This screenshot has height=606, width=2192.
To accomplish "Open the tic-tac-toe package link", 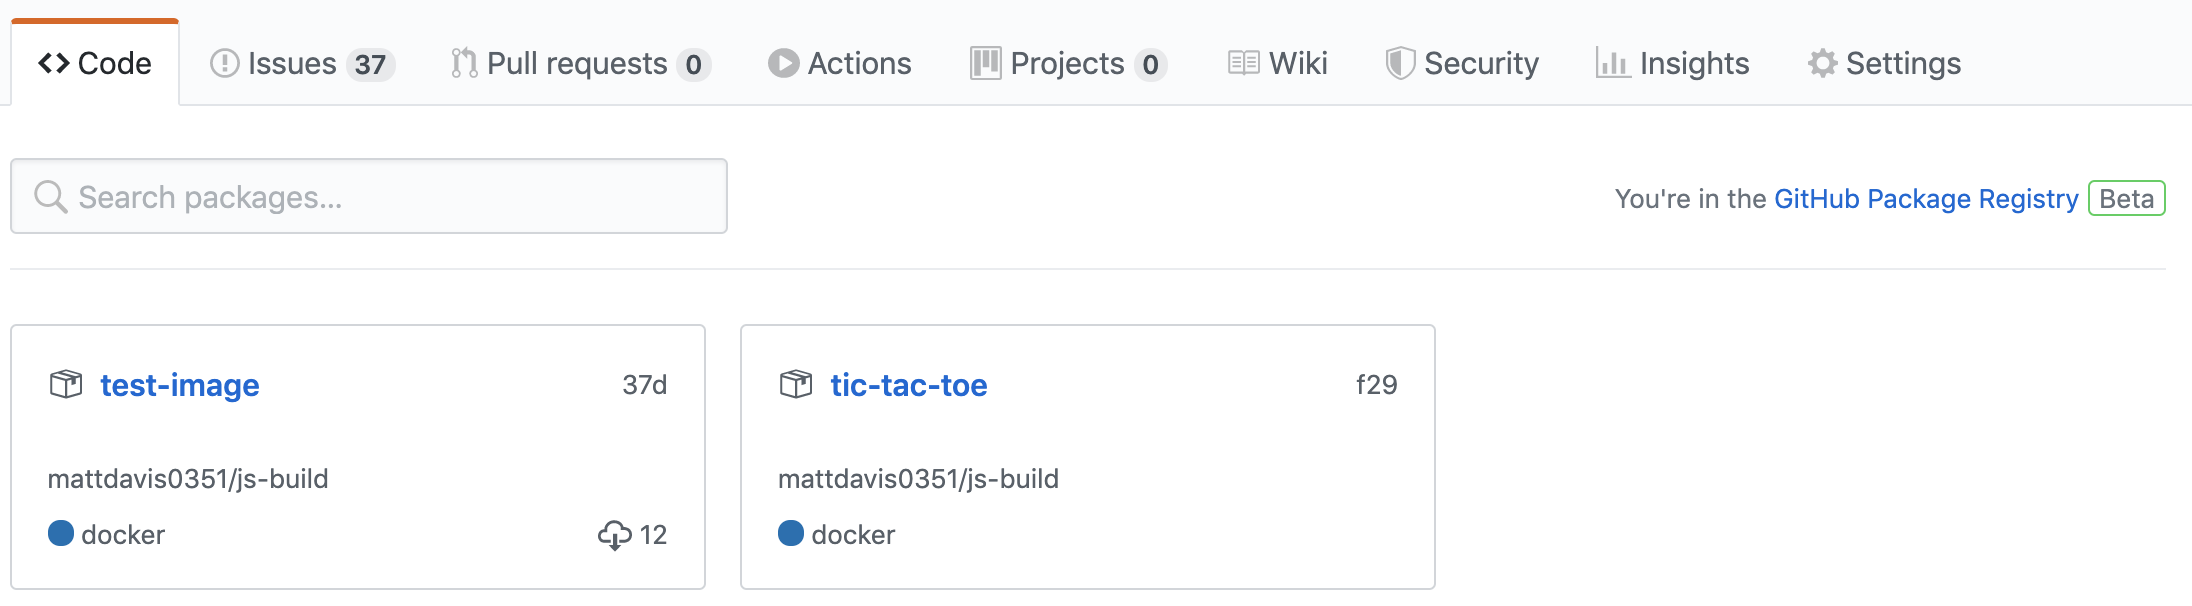I will tap(908, 385).
